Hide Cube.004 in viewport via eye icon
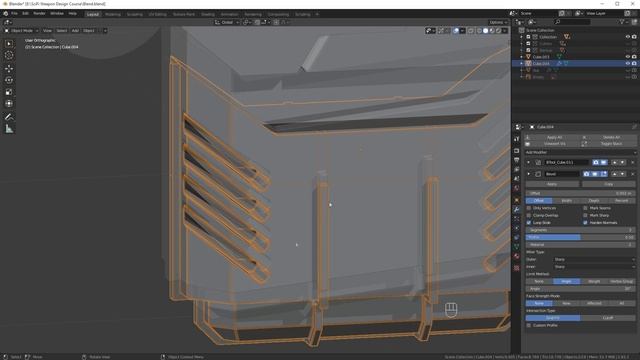 coord(628,64)
